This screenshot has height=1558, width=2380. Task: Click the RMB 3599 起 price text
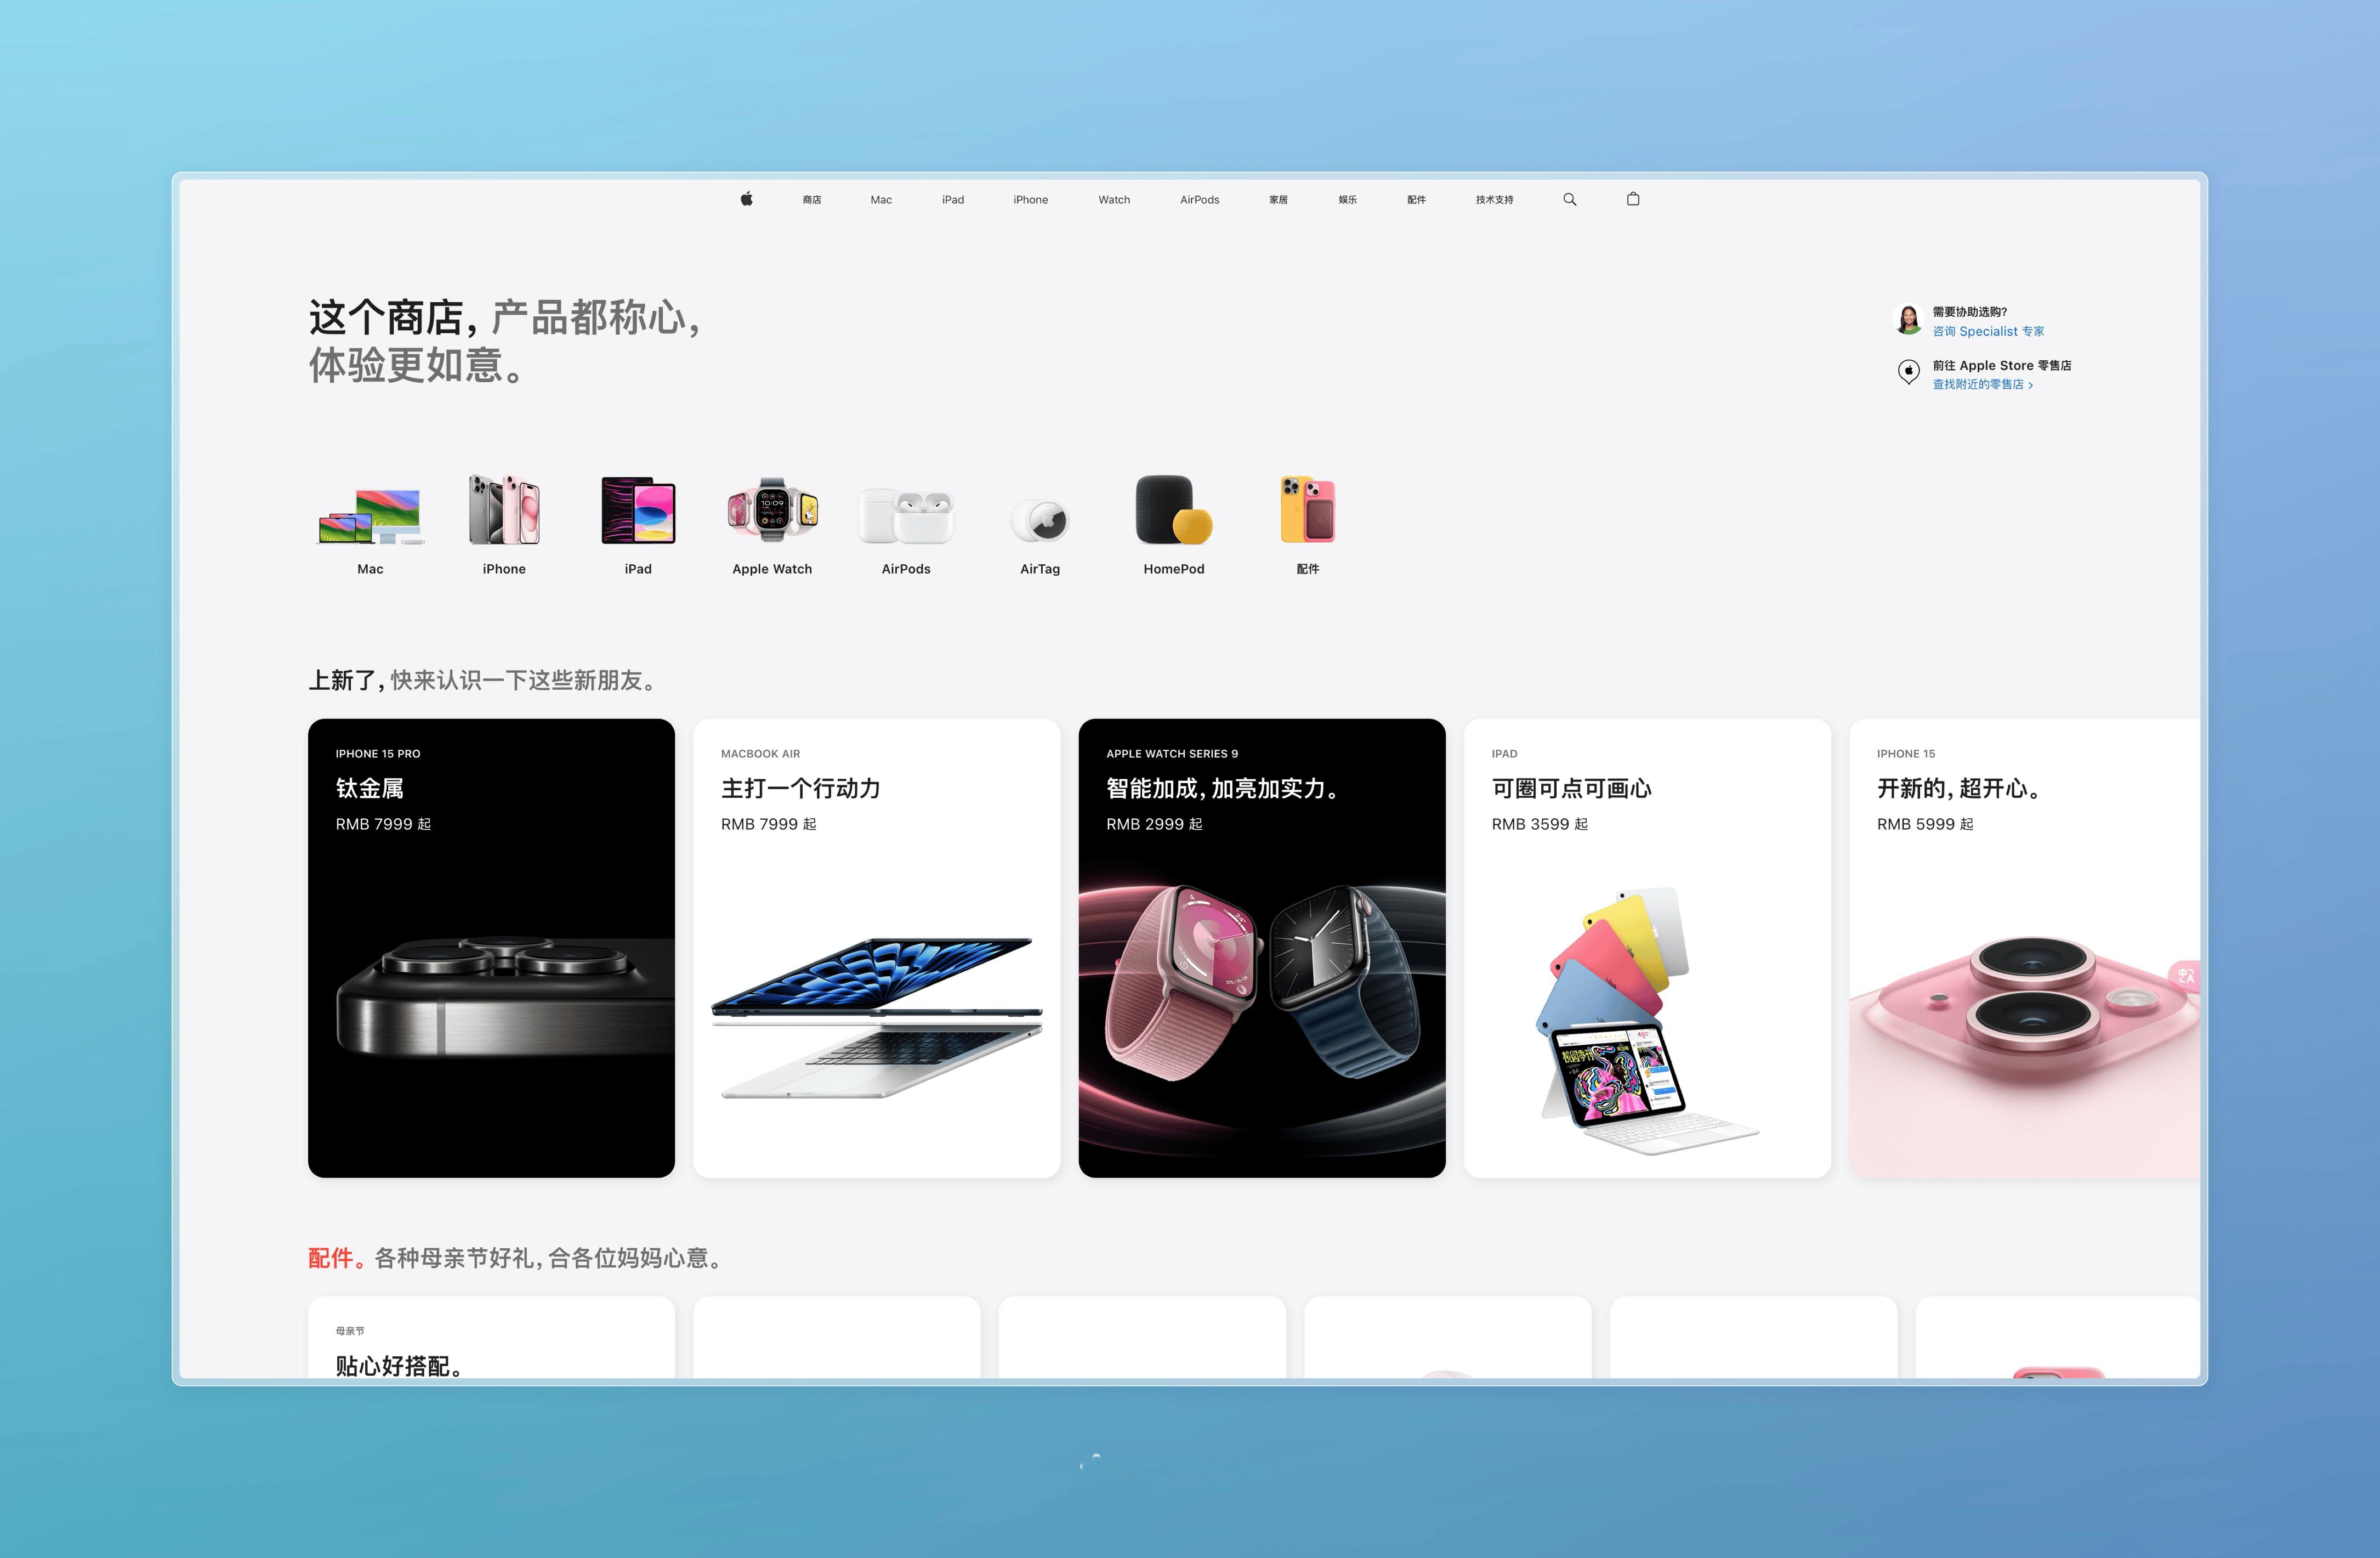tap(1540, 824)
